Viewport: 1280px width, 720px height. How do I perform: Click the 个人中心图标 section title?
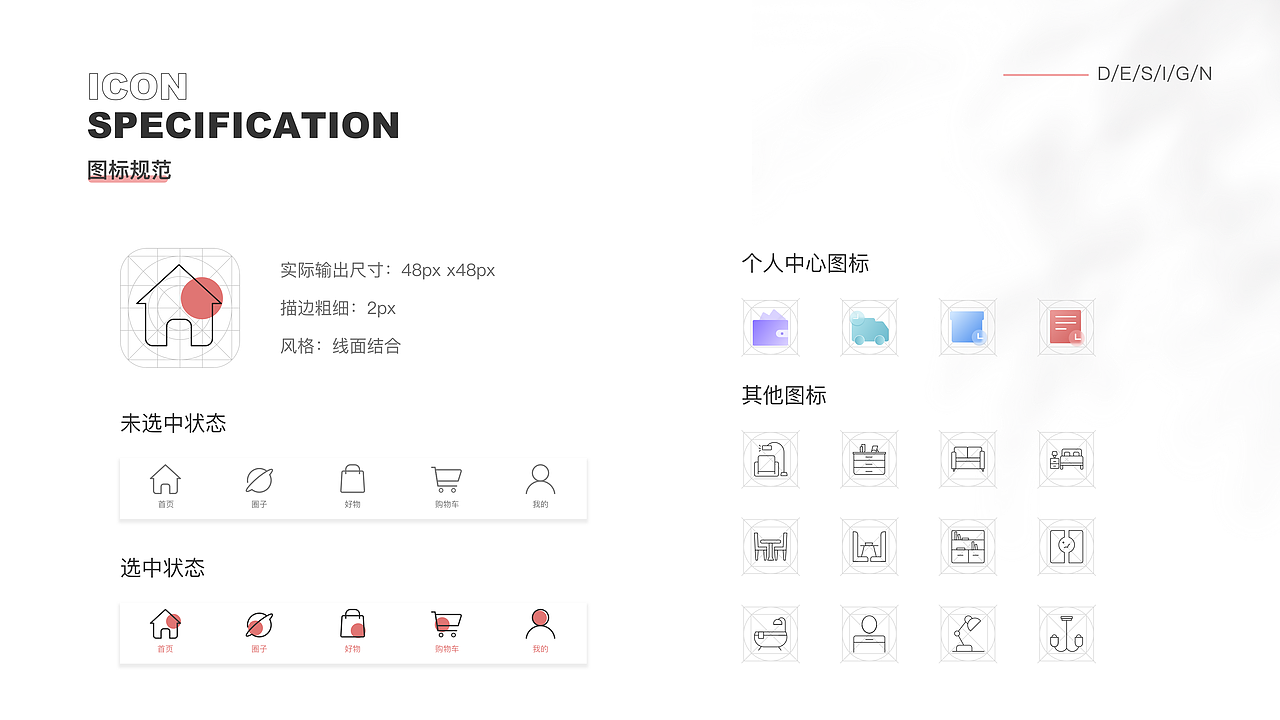pyautogui.click(x=805, y=263)
